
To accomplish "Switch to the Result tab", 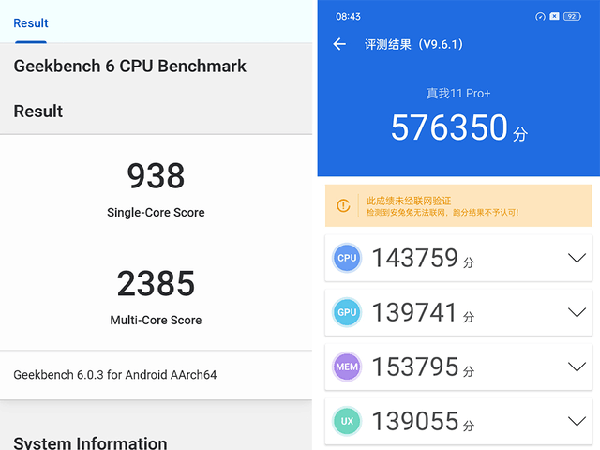I will (30, 23).
